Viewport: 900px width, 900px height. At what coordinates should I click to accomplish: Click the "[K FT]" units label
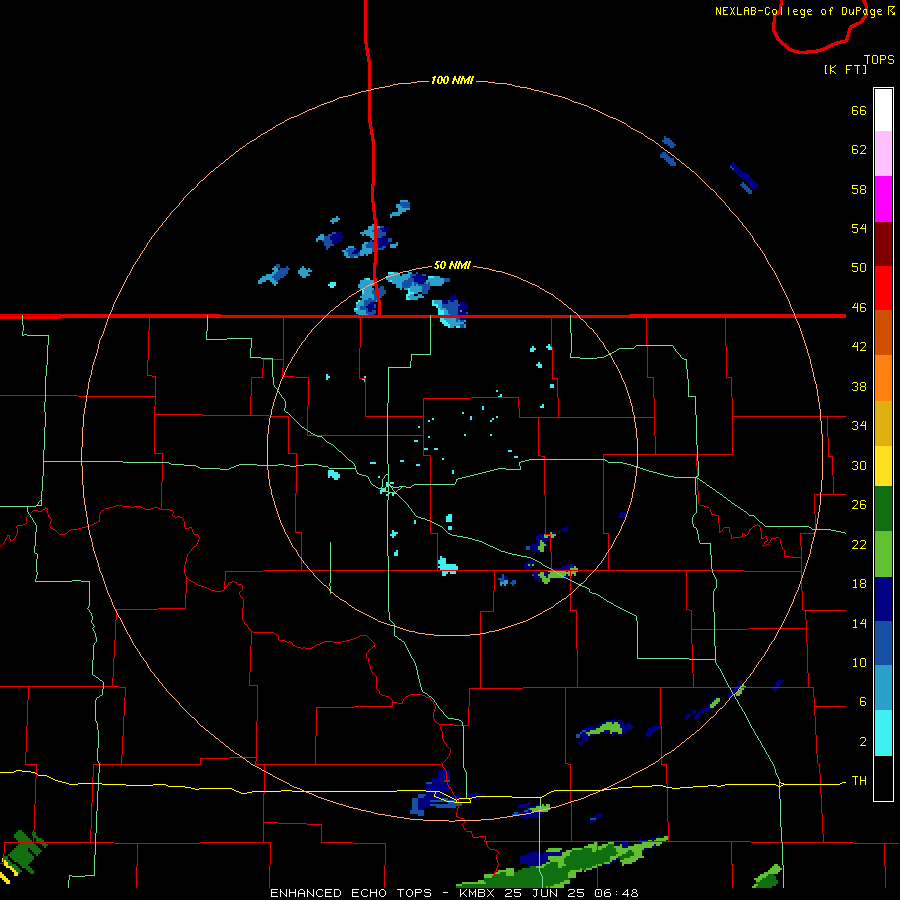click(x=845, y=69)
